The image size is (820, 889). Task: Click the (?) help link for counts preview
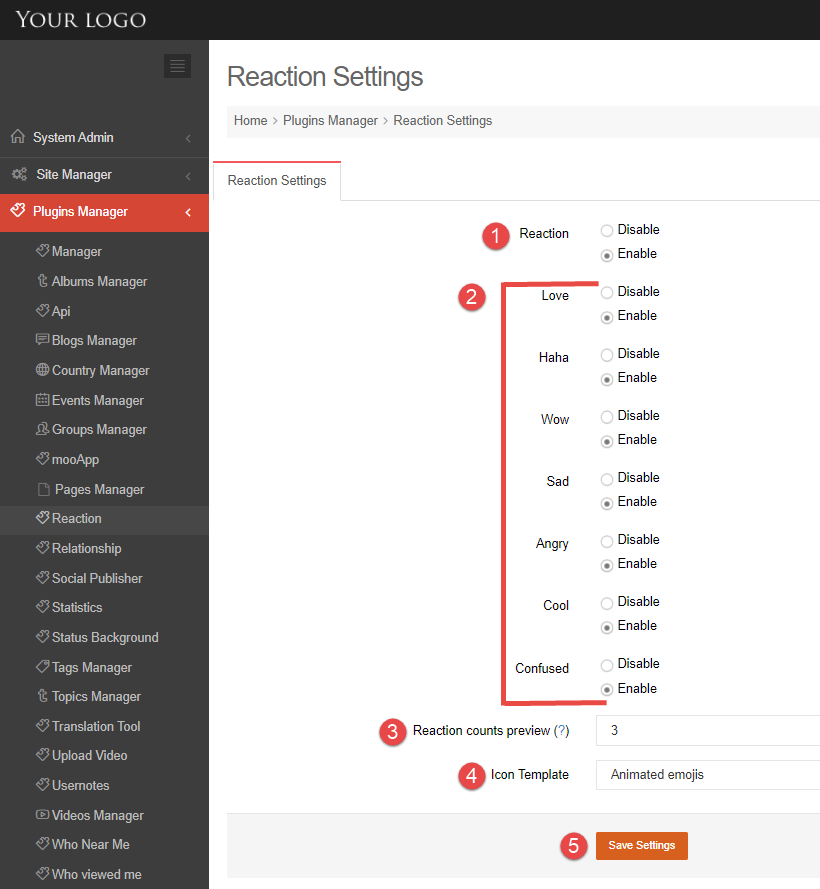pos(561,730)
